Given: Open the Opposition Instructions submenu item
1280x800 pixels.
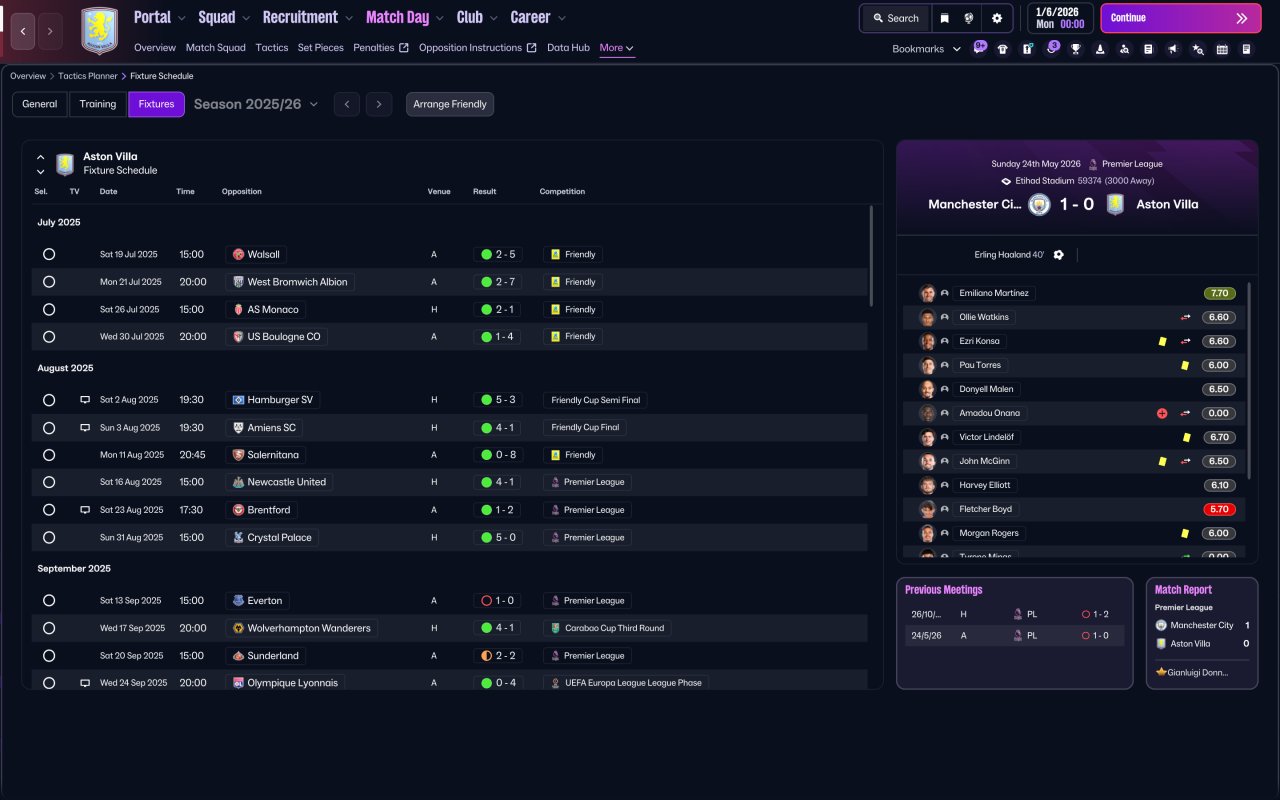Looking at the screenshot, I should (x=478, y=48).
